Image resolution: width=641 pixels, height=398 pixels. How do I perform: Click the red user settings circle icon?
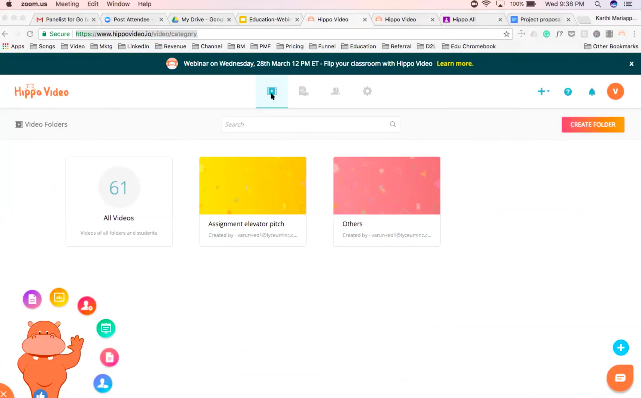coord(87,306)
